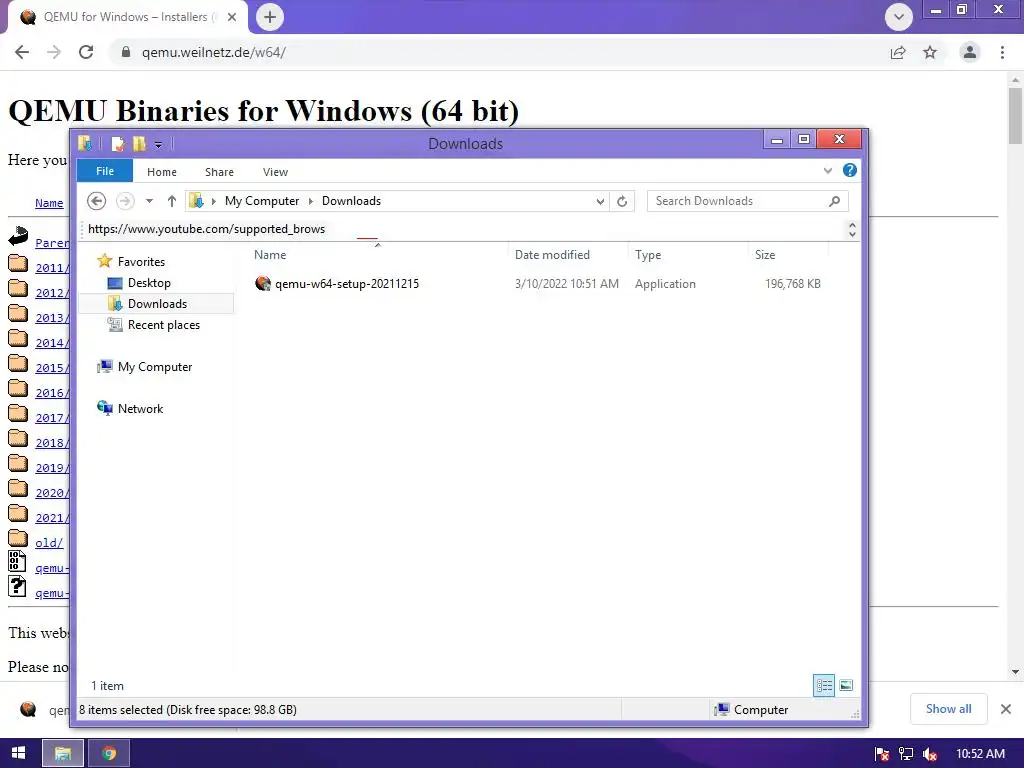Click the Name column link on the webpage

49,203
